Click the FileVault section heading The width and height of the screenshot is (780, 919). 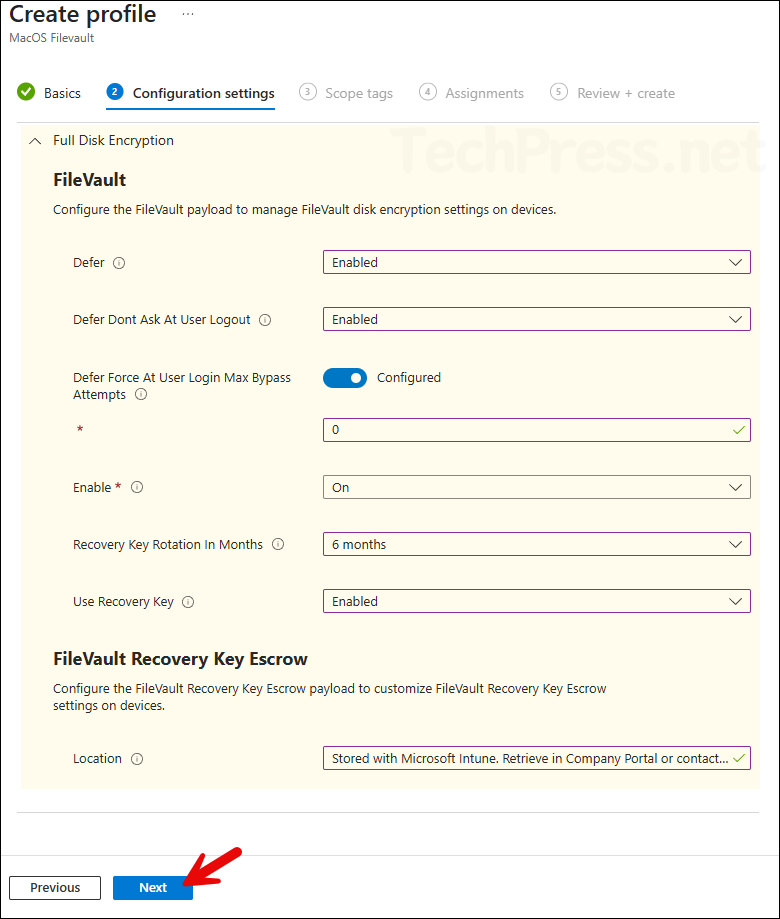click(90, 179)
